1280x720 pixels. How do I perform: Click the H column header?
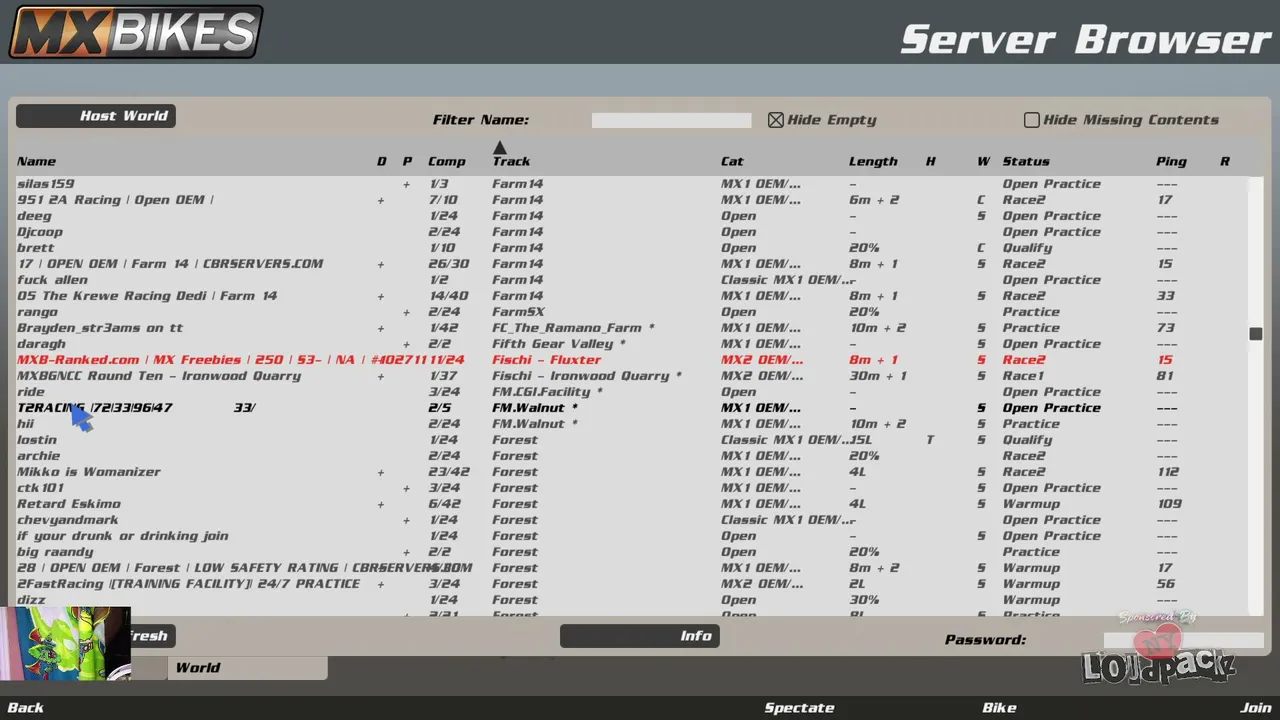click(x=930, y=161)
